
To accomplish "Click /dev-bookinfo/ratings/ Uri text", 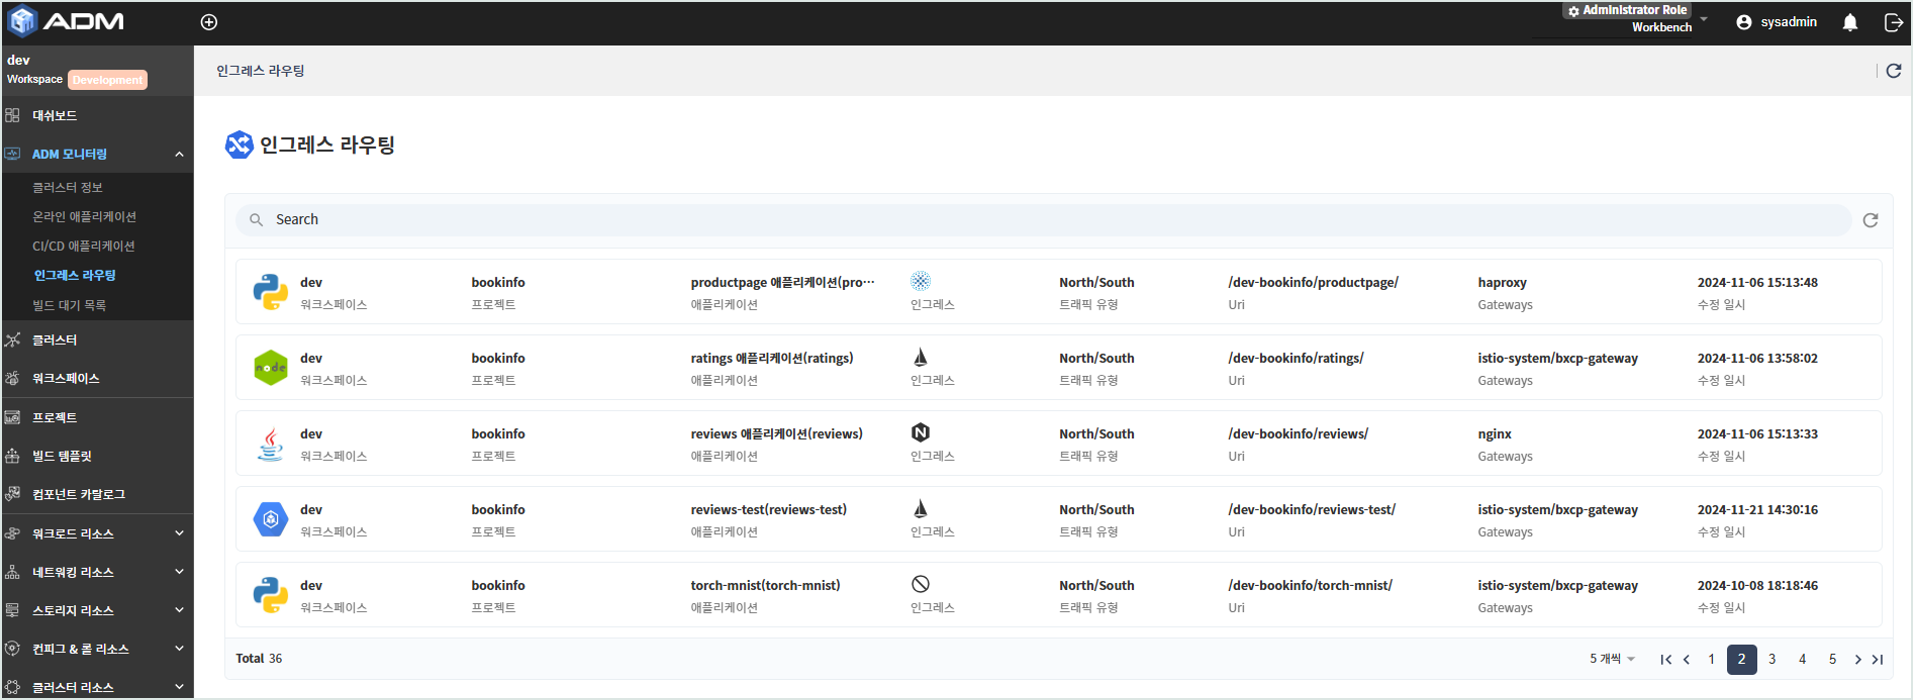I will click(x=1296, y=358).
